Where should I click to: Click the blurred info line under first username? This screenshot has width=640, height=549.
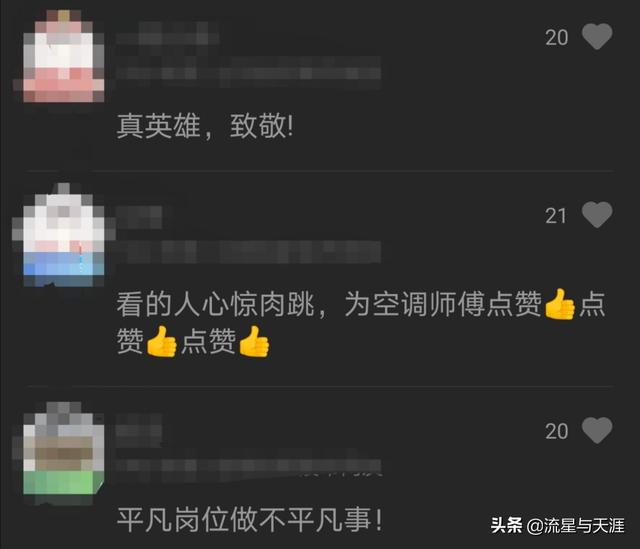tap(249, 72)
